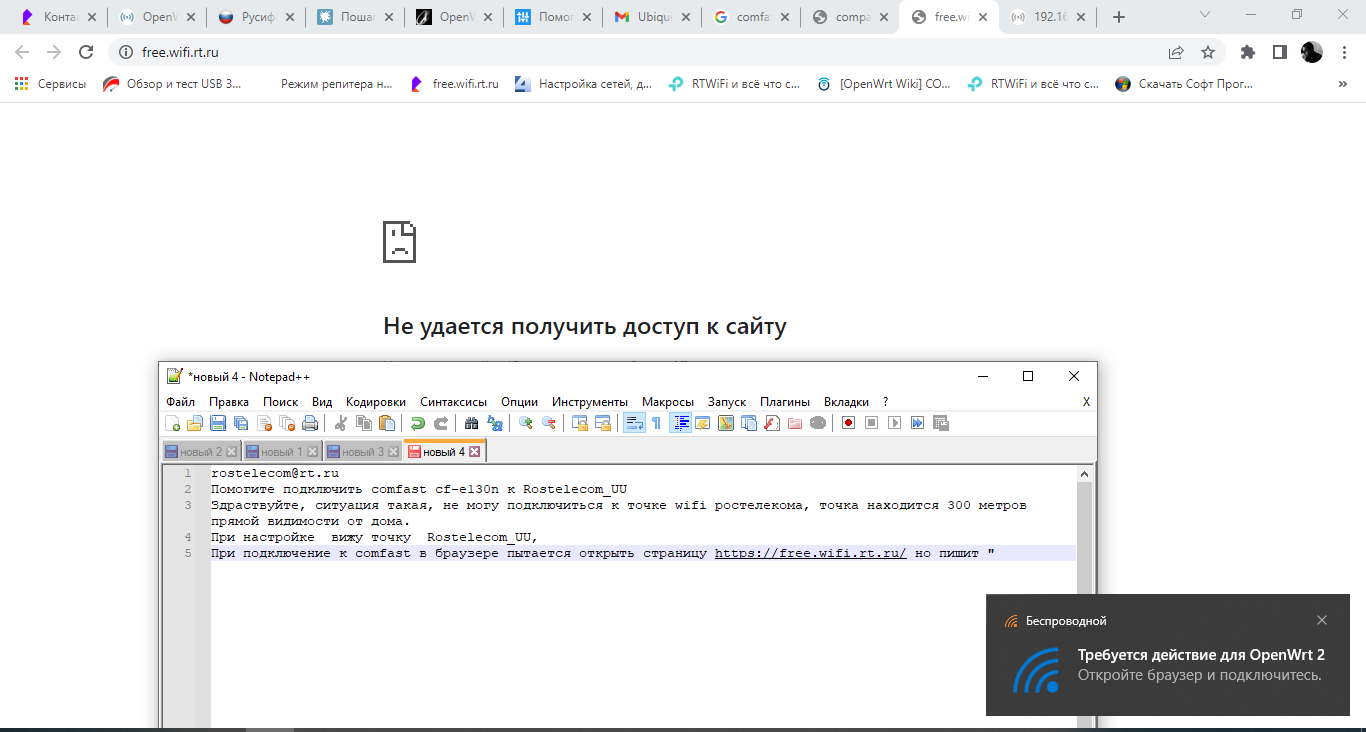Reload the free.wifi.rt.ru page
Image resolution: width=1366 pixels, height=732 pixels.
86,52
